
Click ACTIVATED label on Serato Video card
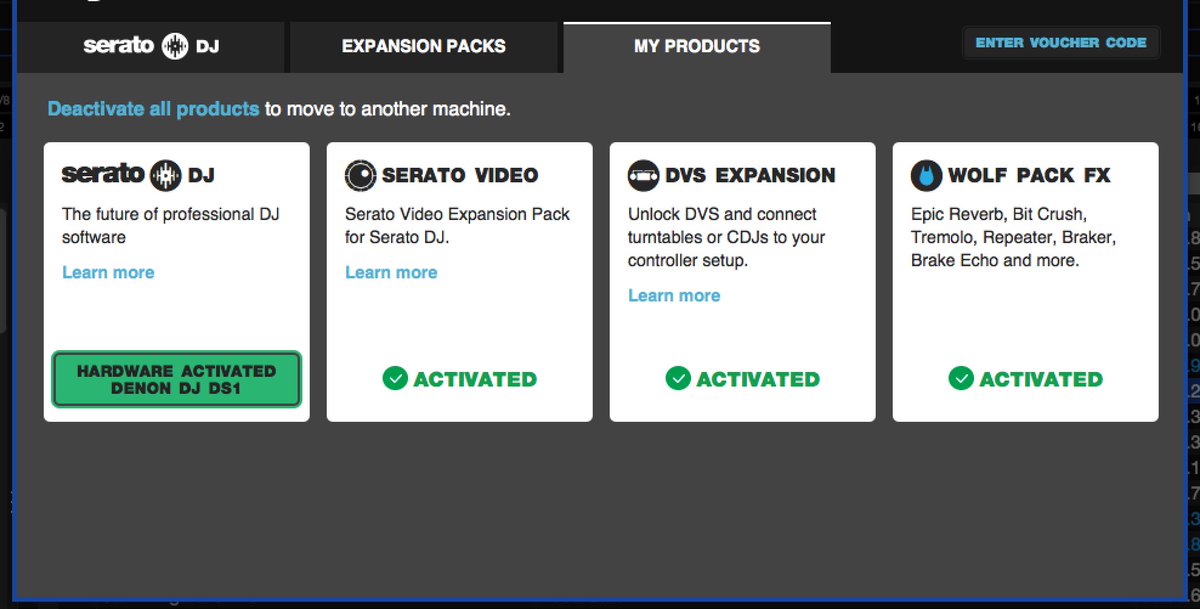[x=475, y=379]
